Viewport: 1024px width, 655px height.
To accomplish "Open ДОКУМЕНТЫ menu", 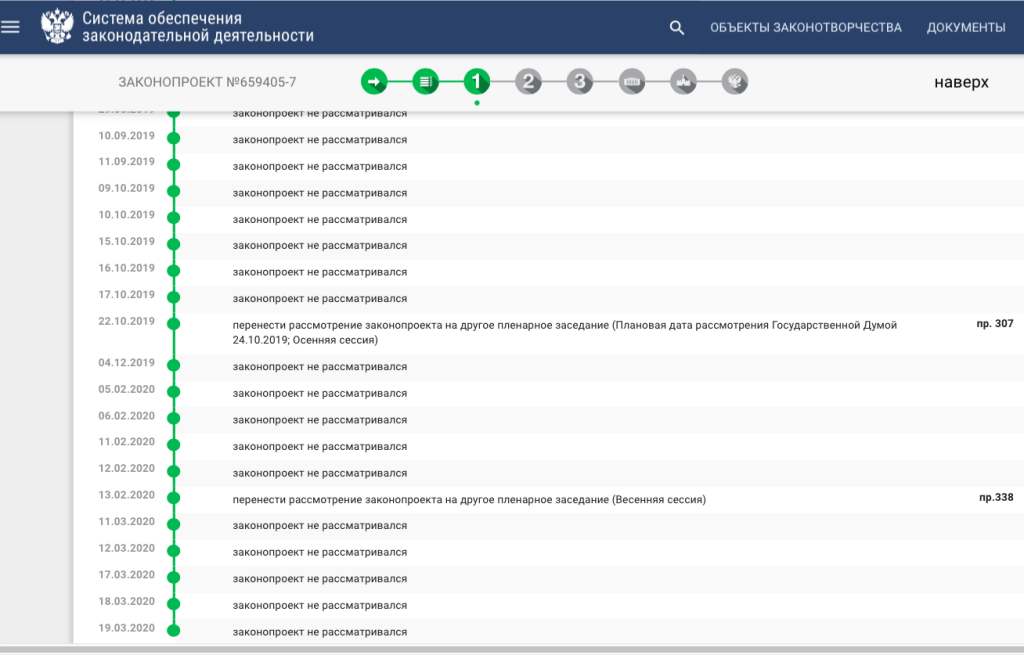I will pyautogui.click(x=965, y=28).
